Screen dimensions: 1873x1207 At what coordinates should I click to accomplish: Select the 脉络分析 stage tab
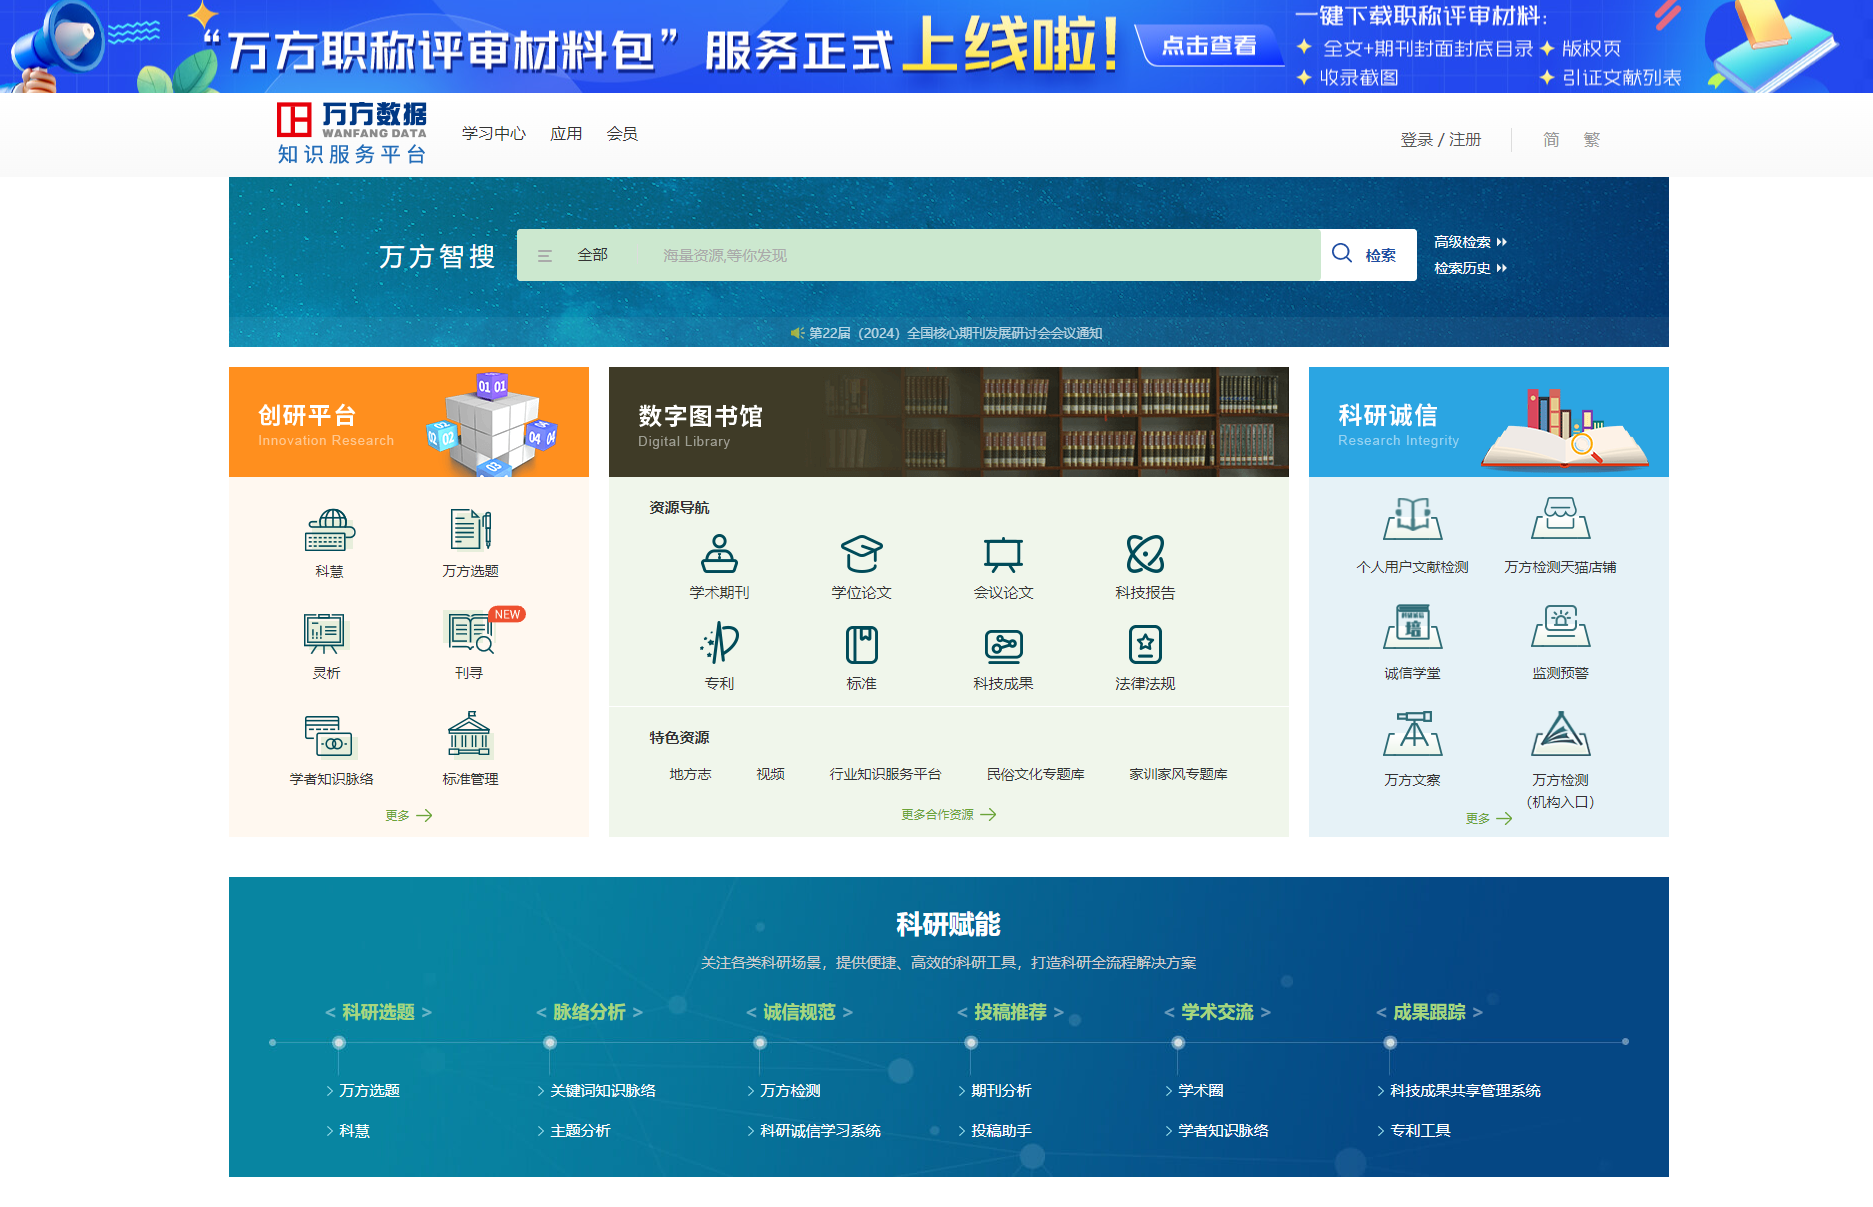coord(589,1012)
